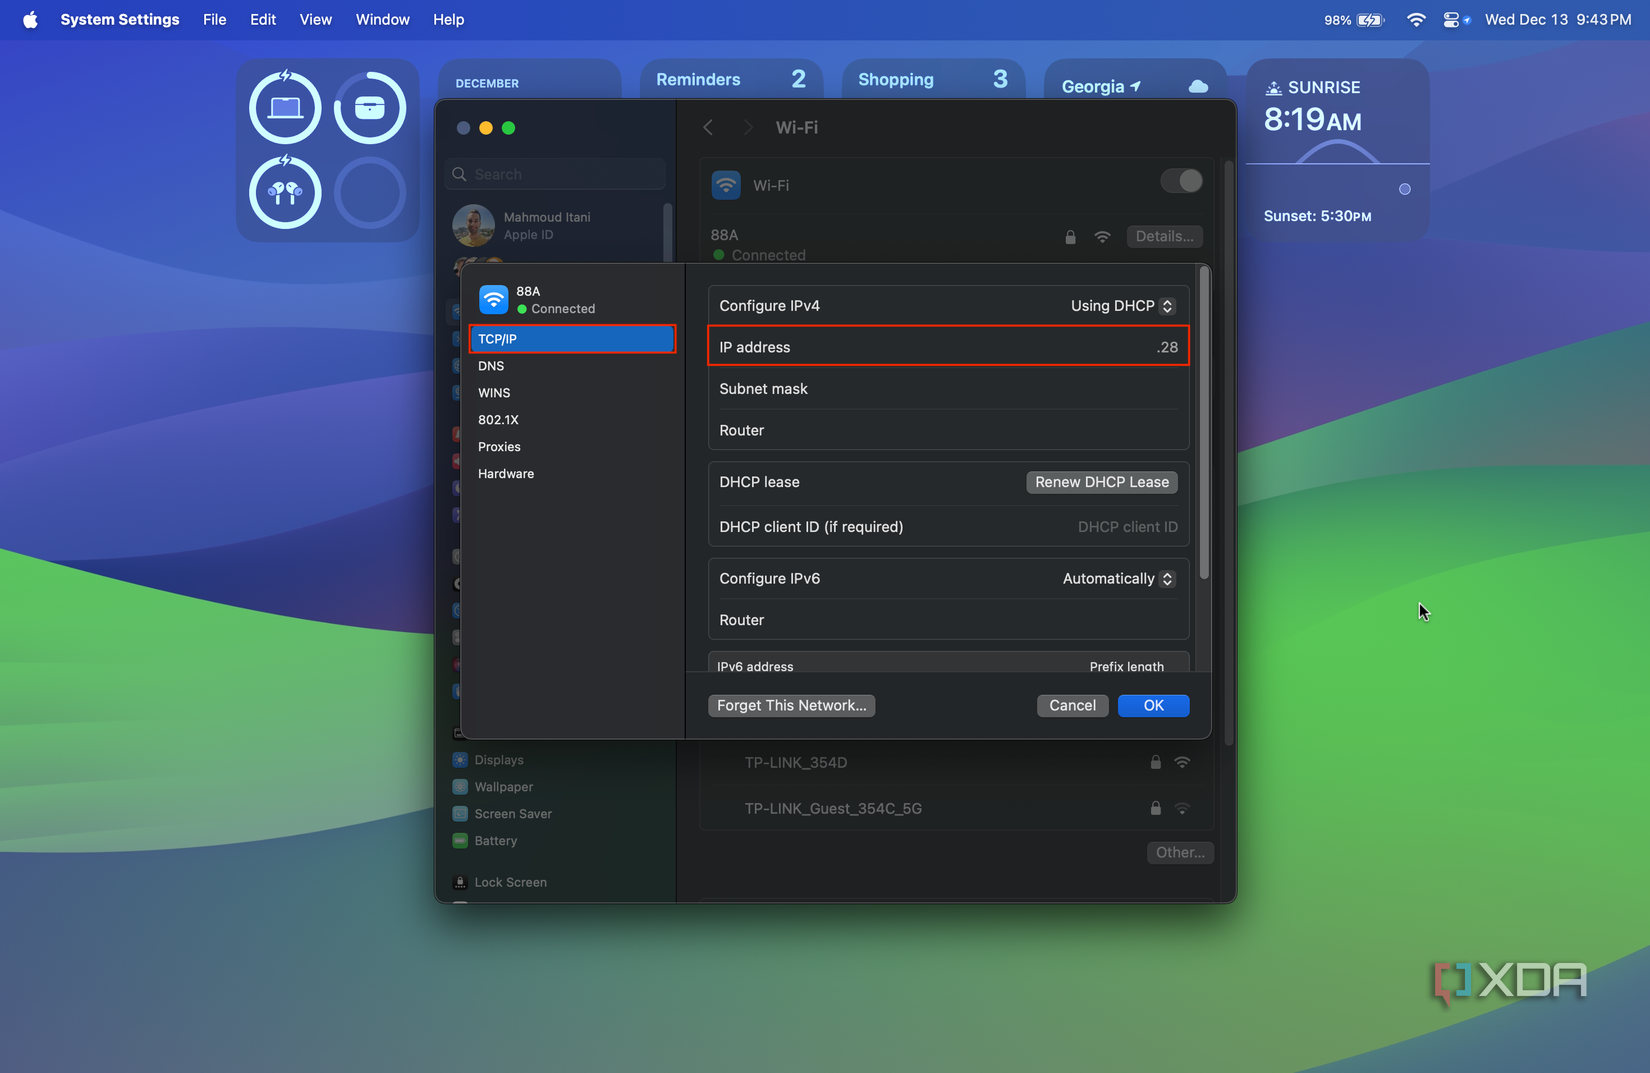The width and height of the screenshot is (1650, 1073).
Task: Click the search magnifier in System Settings
Action: [x=461, y=173]
